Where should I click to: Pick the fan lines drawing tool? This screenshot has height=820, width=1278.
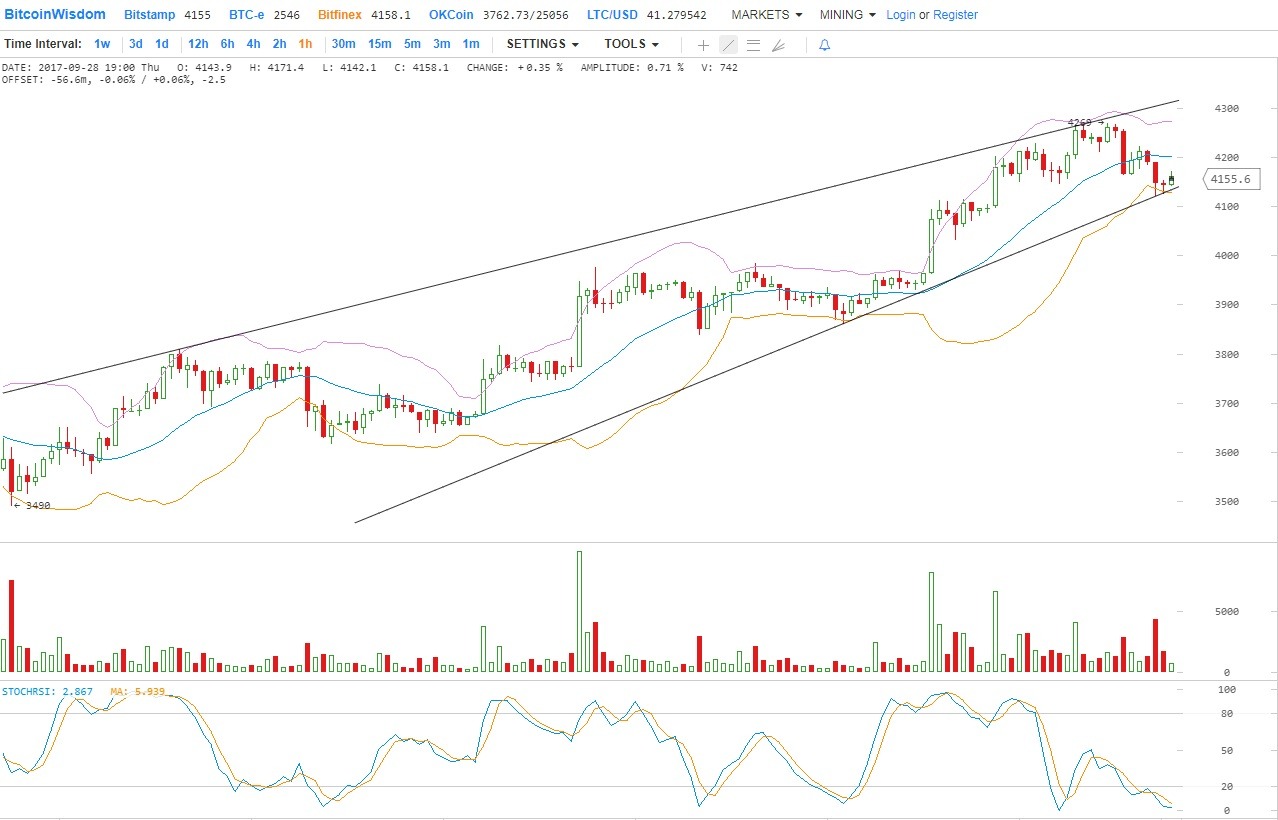[x=779, y=45]
